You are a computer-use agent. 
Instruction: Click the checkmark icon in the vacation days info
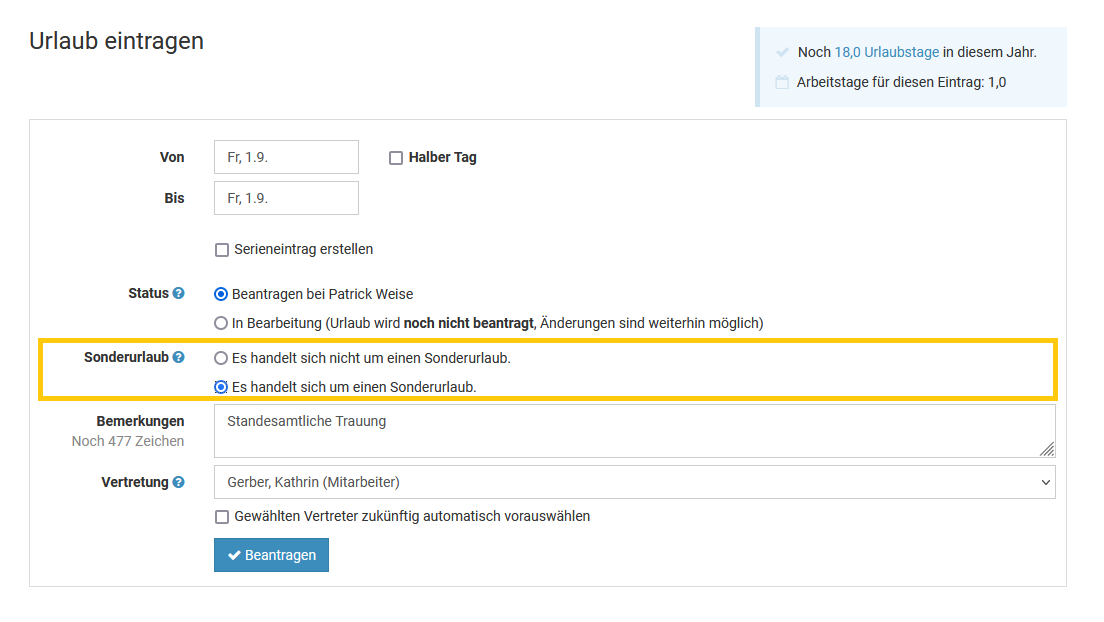(782, 52)
